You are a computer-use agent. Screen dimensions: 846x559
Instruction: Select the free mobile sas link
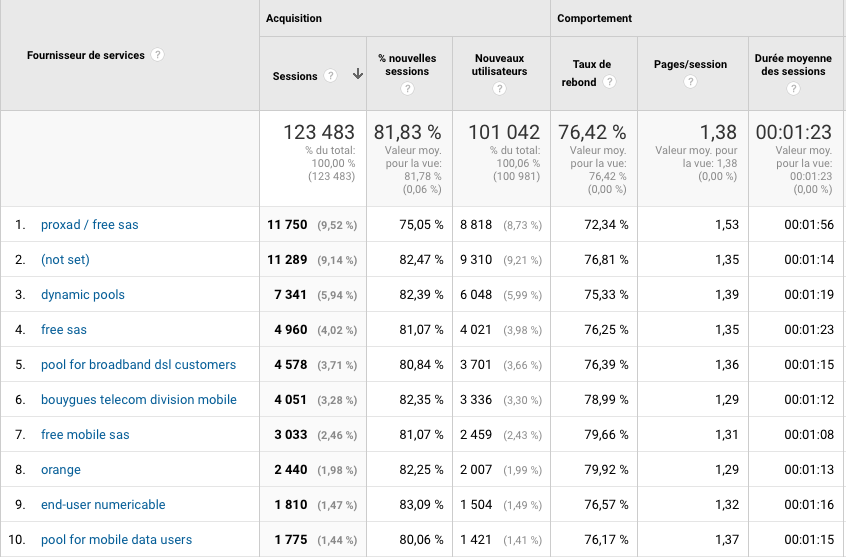click(85, 435)
